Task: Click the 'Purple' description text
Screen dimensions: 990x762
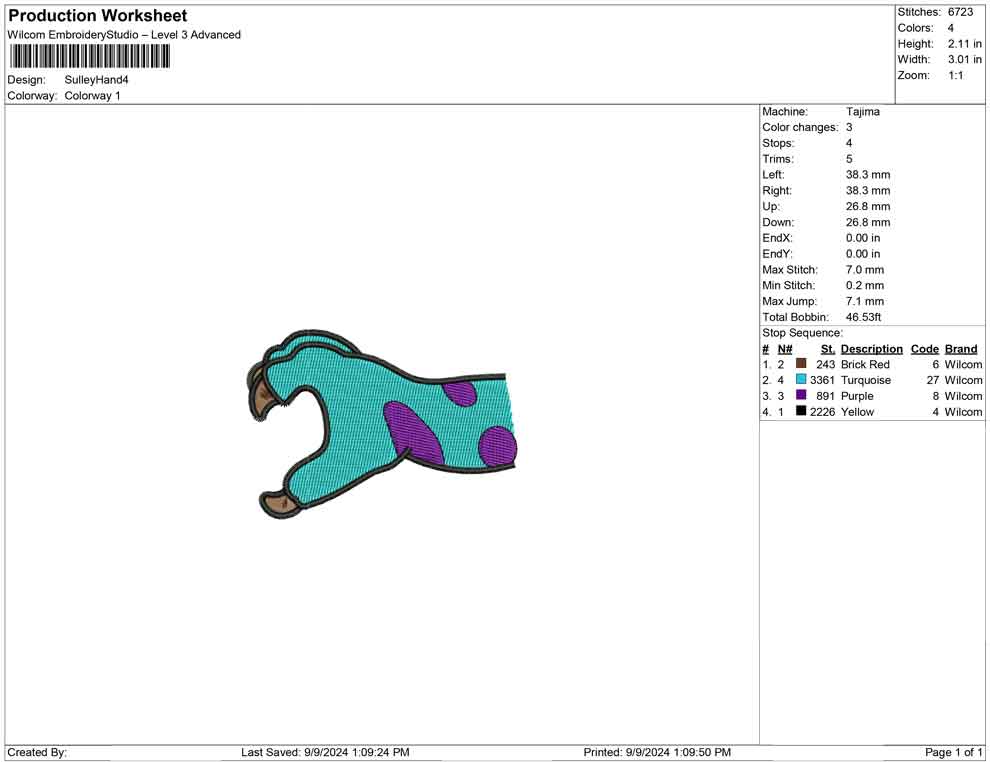Action: (x=857, y=396)
